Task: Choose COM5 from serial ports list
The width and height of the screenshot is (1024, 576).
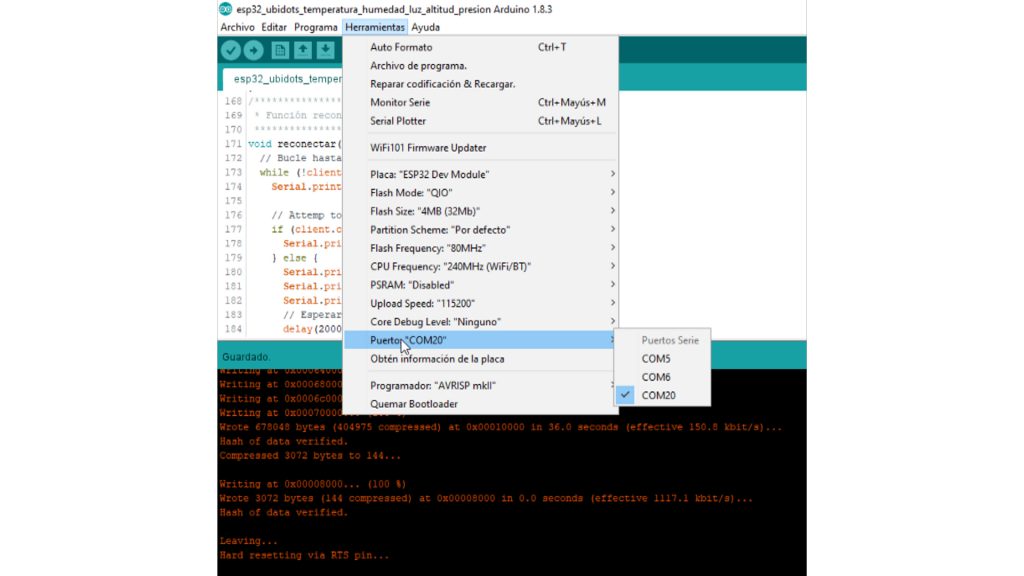Action: pos(656,358)
